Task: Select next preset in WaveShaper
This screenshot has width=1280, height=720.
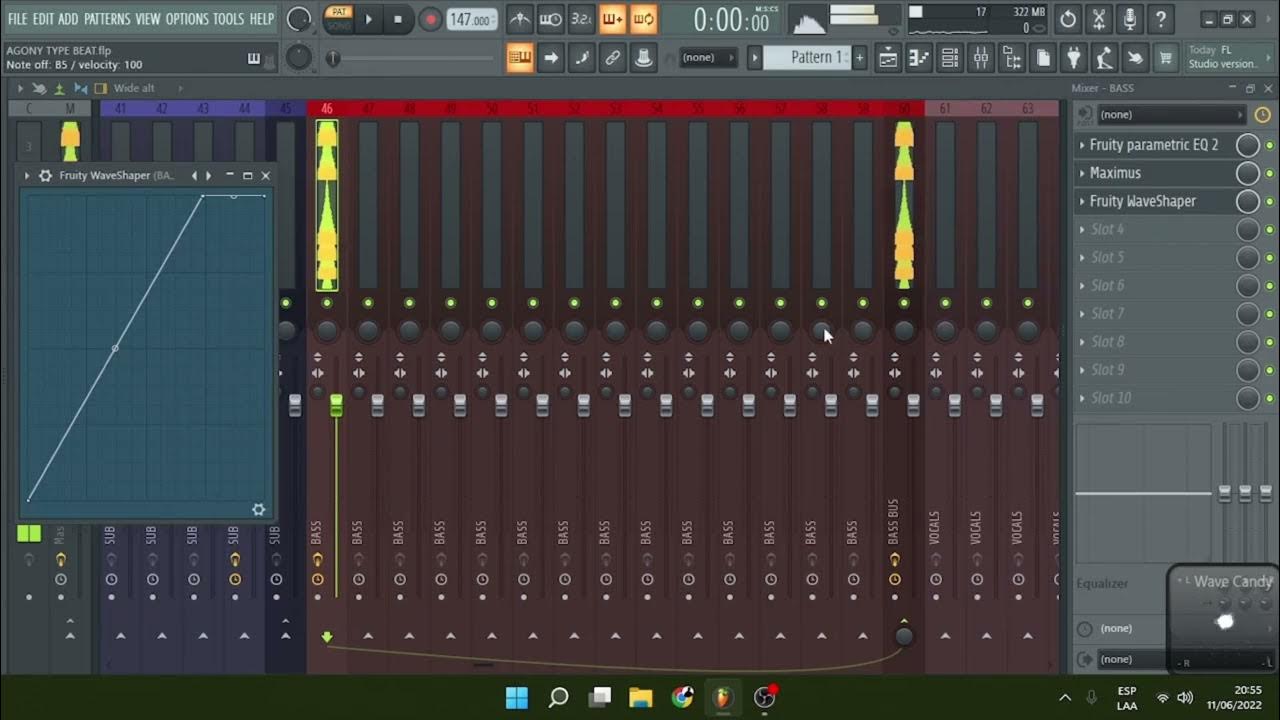Action: [x=208, y=175]
